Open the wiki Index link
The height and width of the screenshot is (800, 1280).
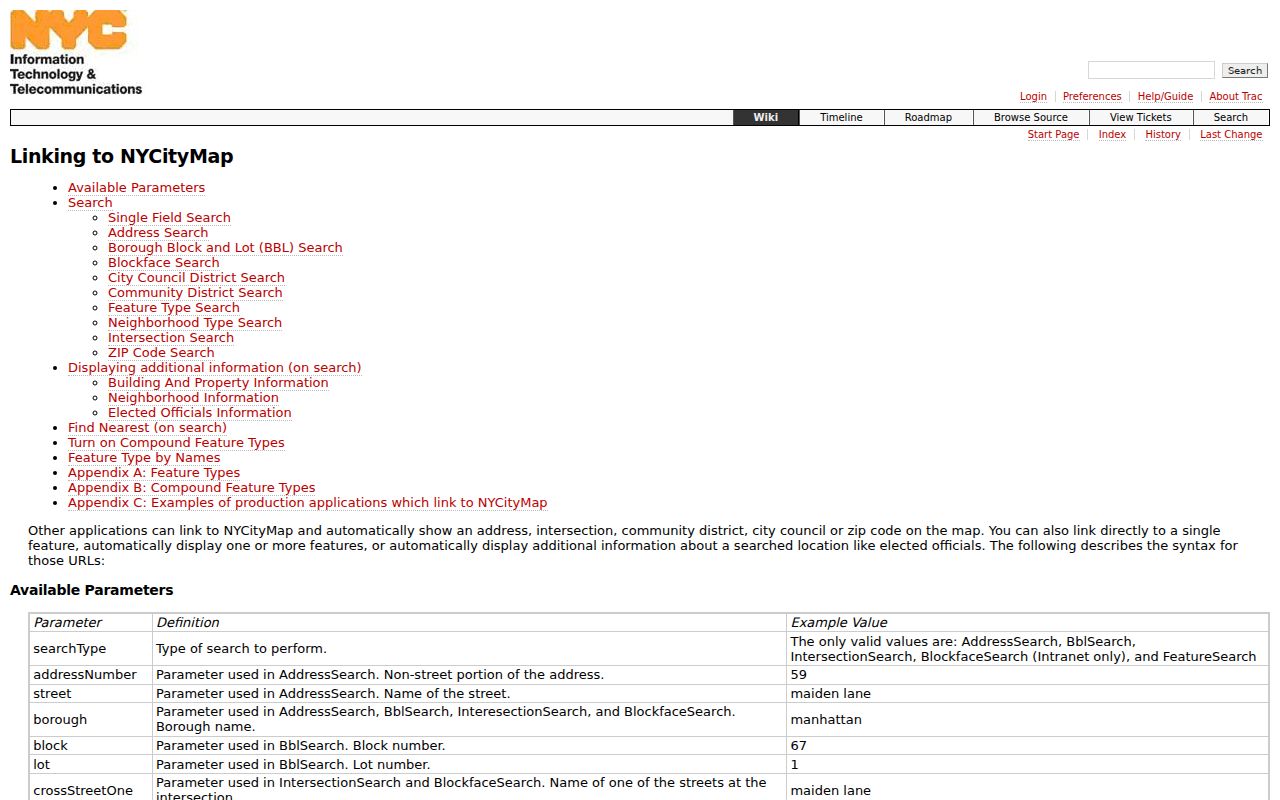tap(1112, 135)
